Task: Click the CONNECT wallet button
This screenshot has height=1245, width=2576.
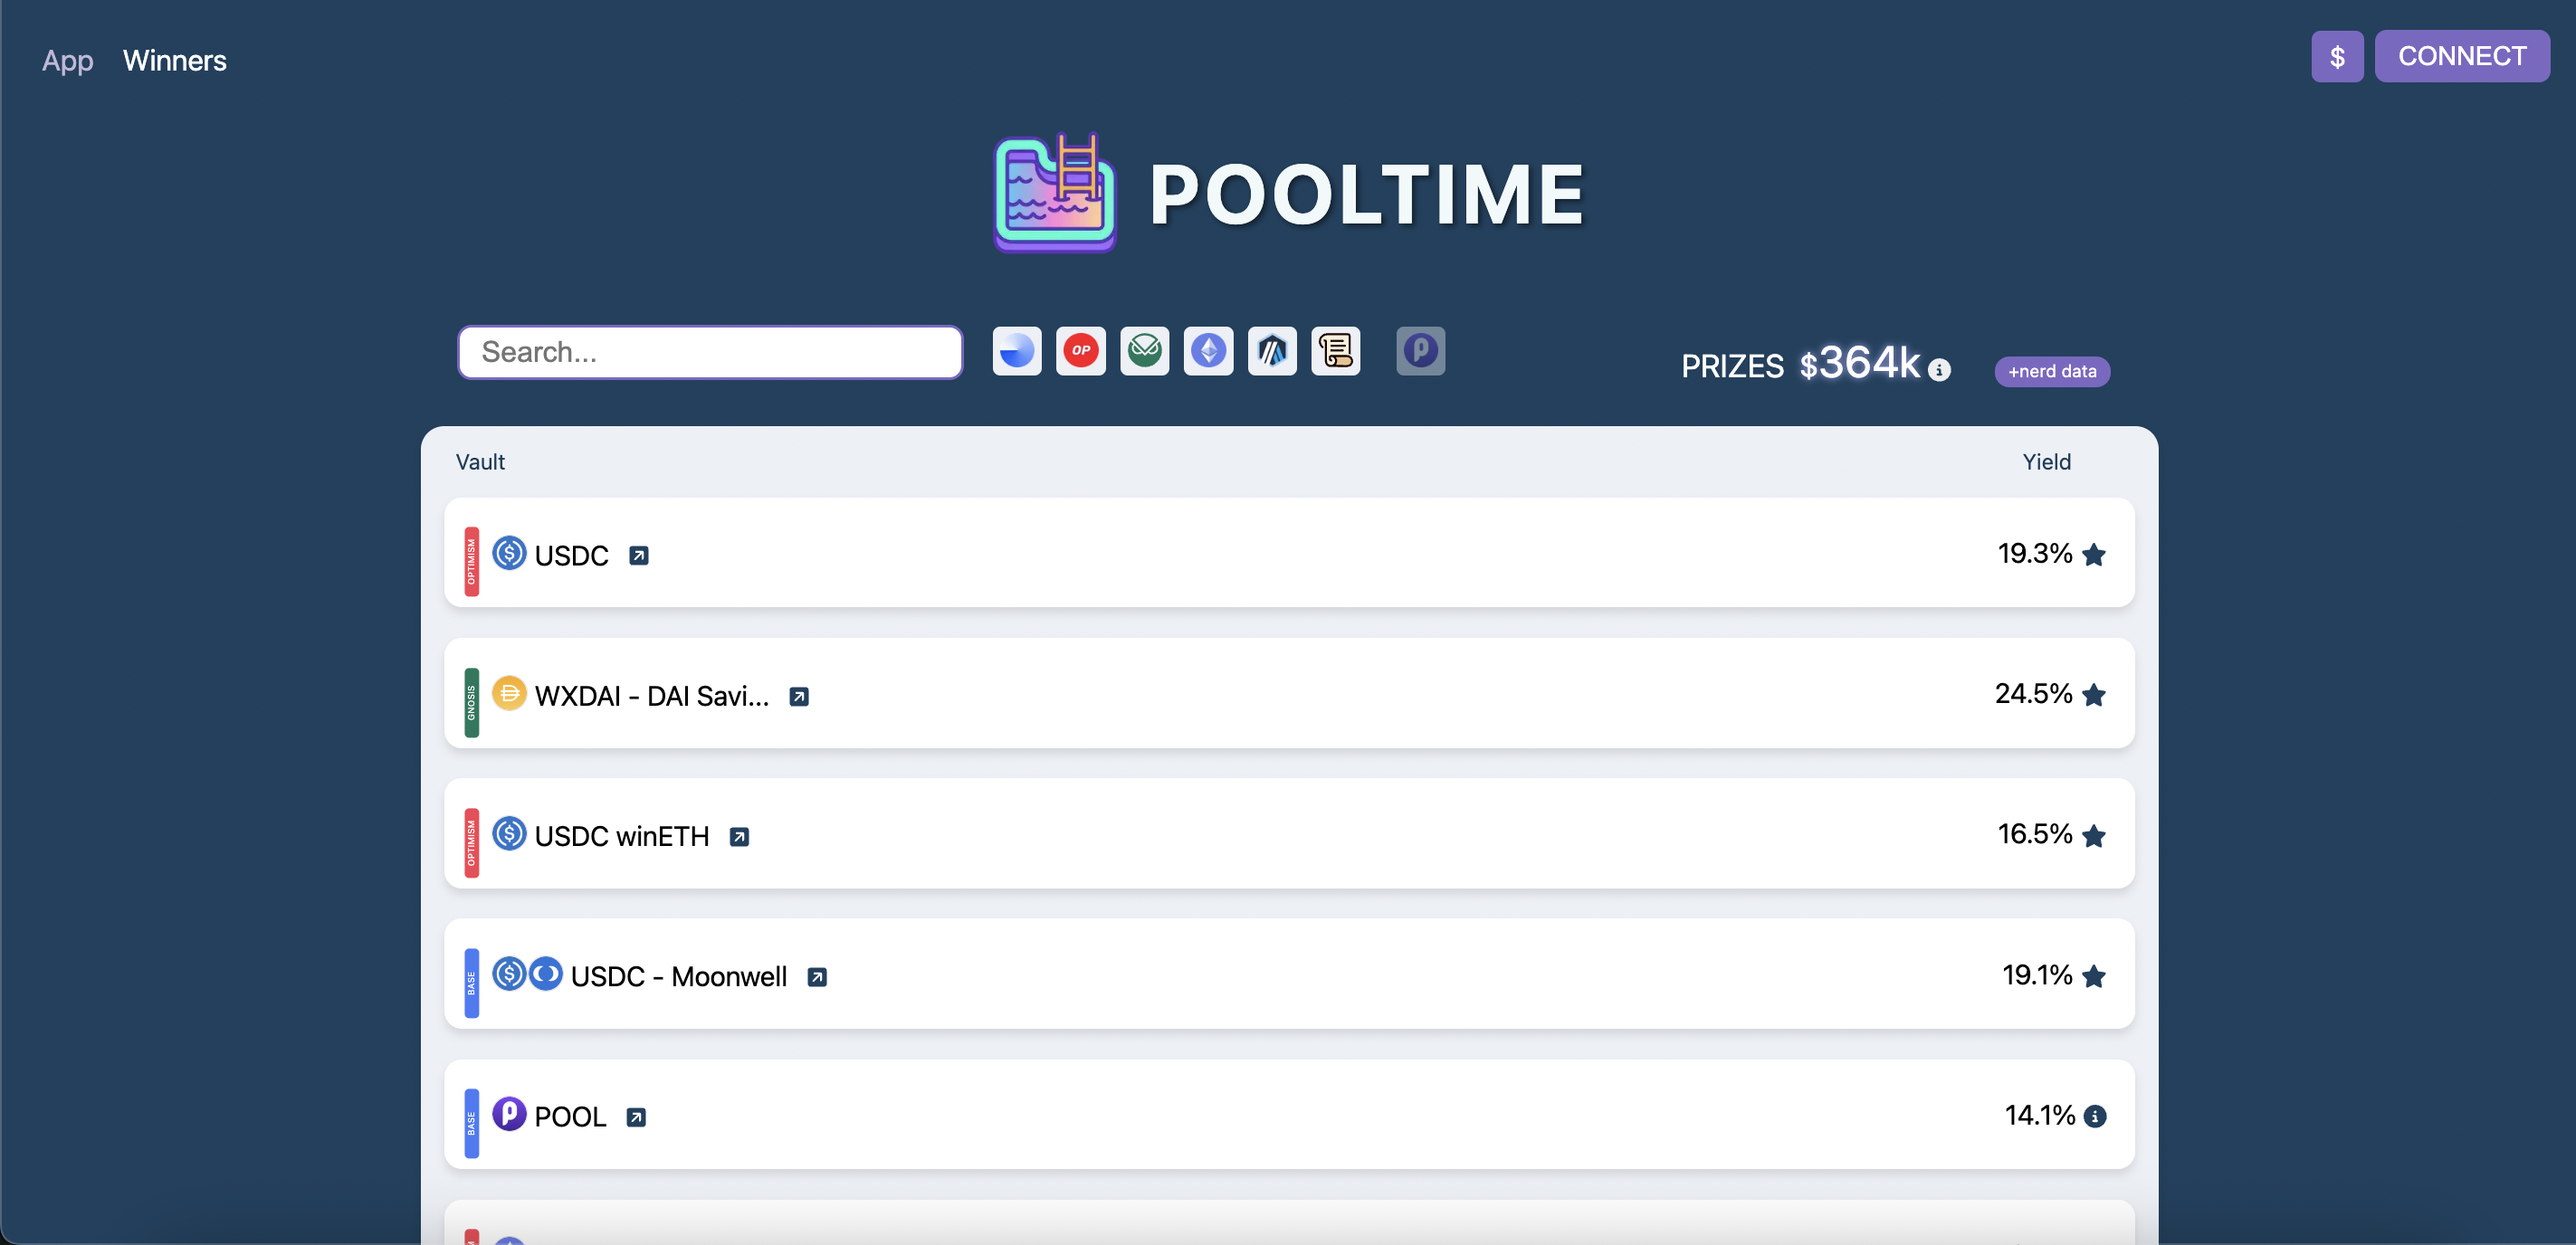Action: coord(2463,56)
